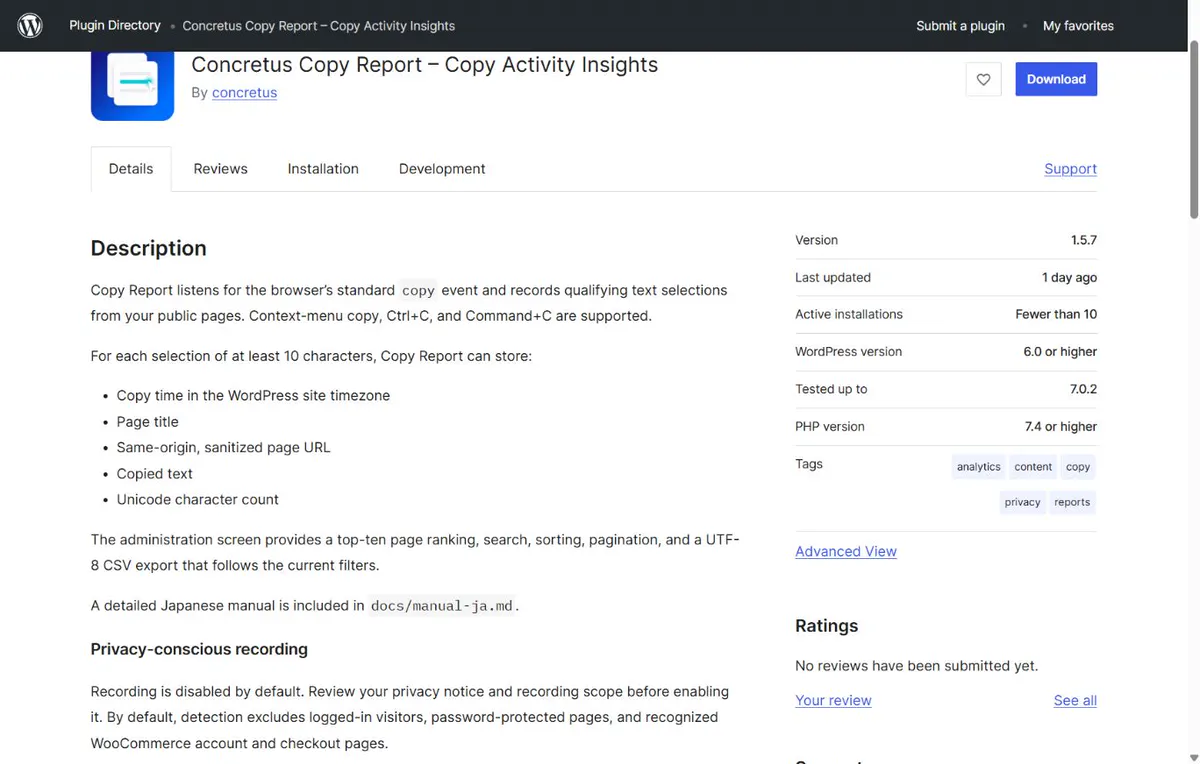The image size is (1200, 764).
Task: Switch to the Development tab
Action: pos(442,169)
